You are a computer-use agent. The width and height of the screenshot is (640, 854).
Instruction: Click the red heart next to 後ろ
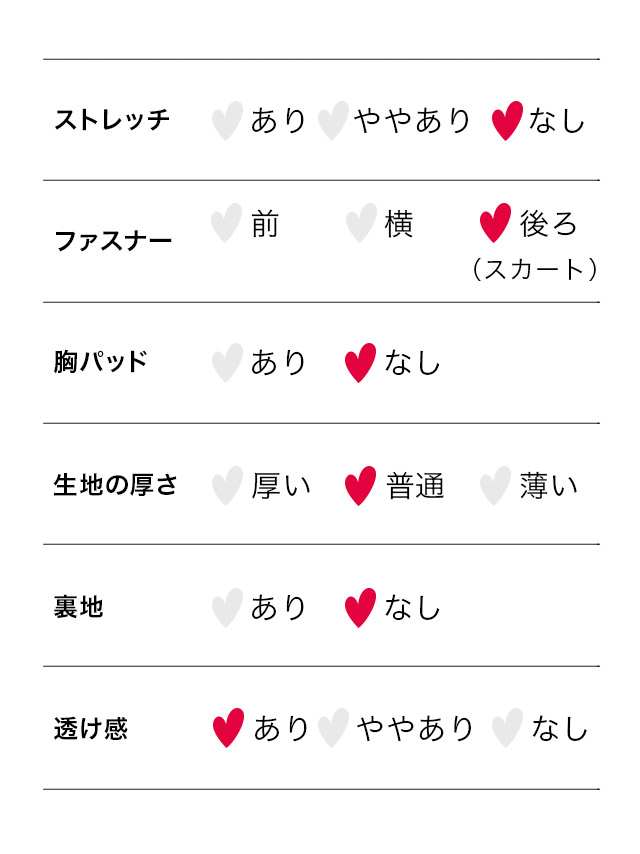pos(495,223)
